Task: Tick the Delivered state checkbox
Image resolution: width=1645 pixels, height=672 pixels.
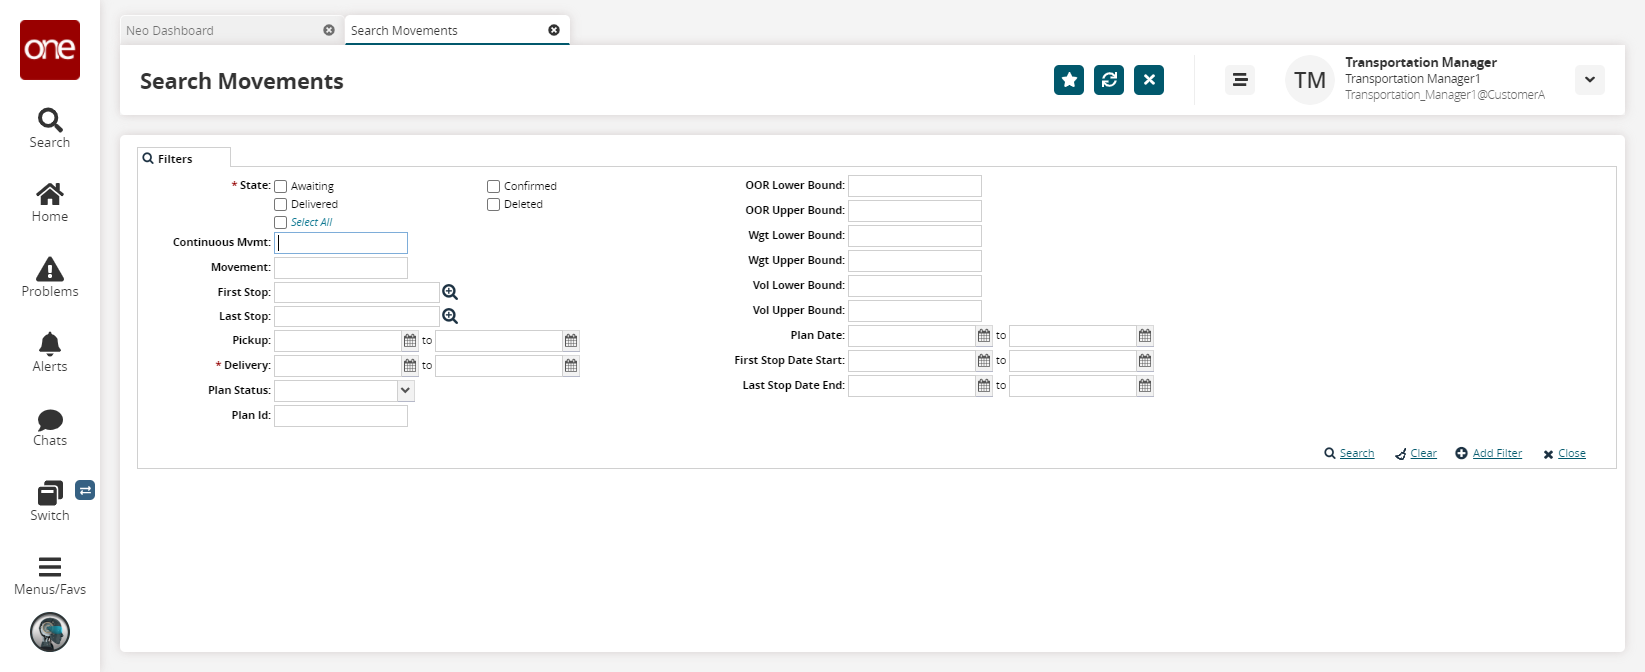Action: (281, 205)
